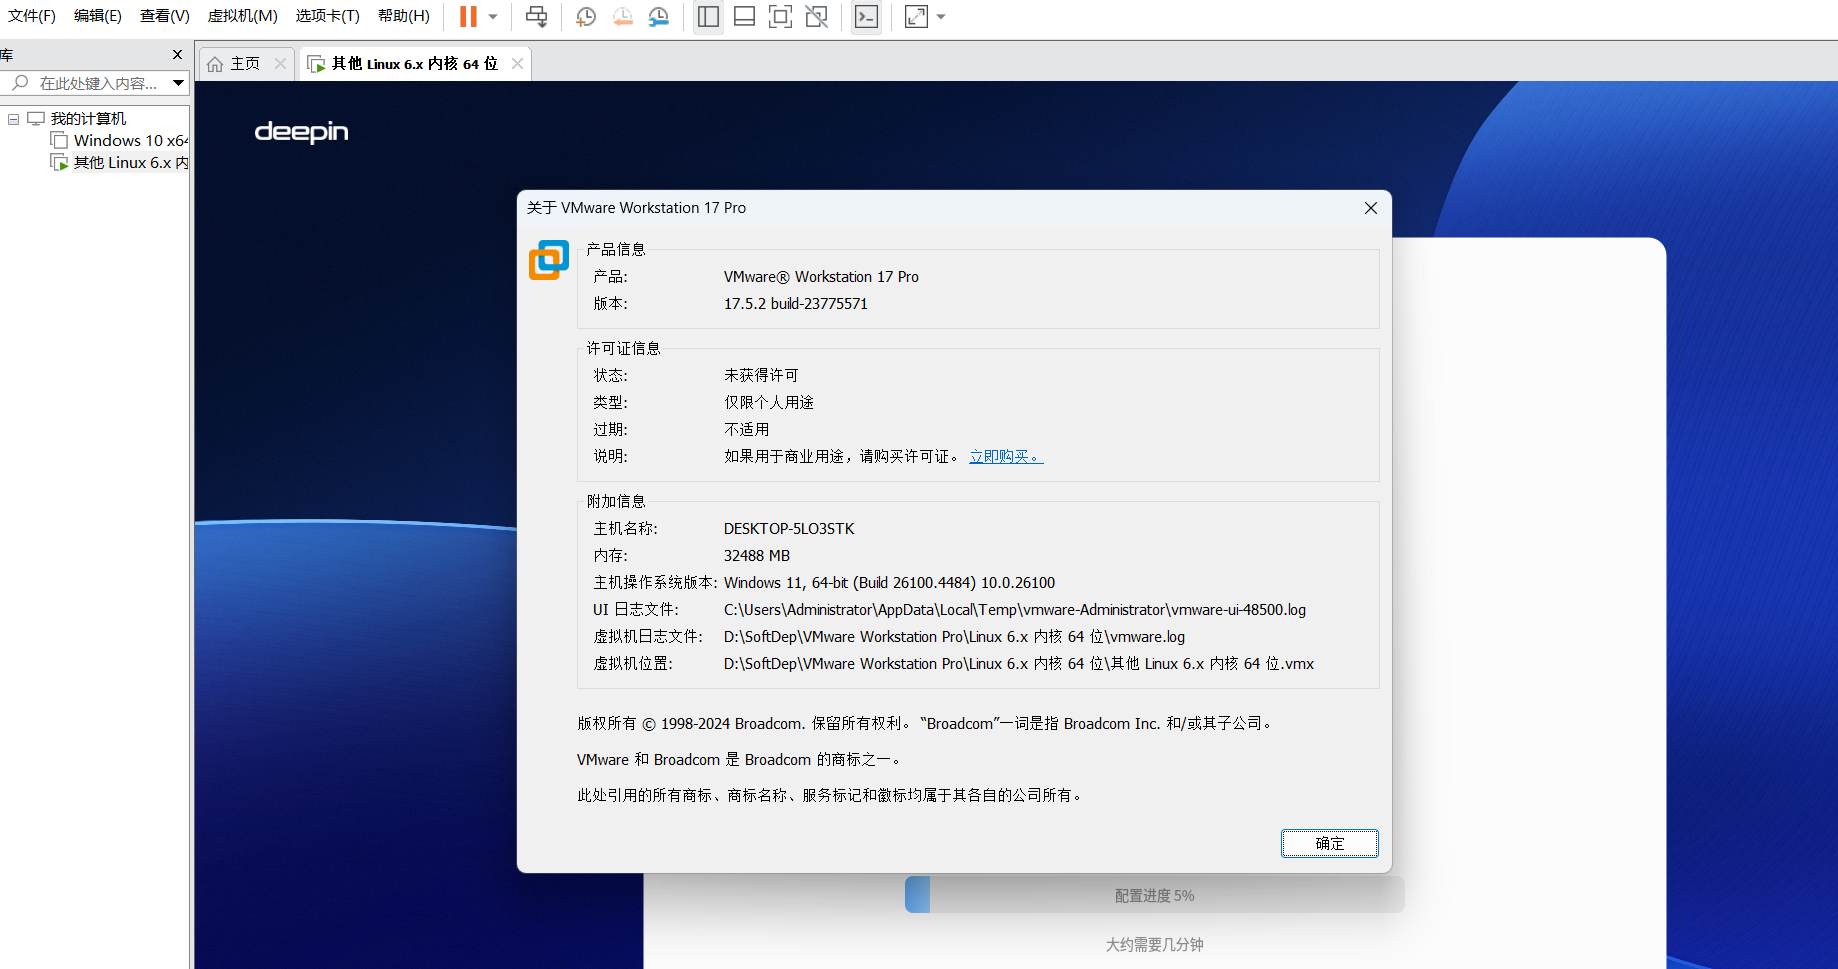Open the 编辑(E) menu
The height and width of the screenshot is (969, 1838).
(98, 16)
